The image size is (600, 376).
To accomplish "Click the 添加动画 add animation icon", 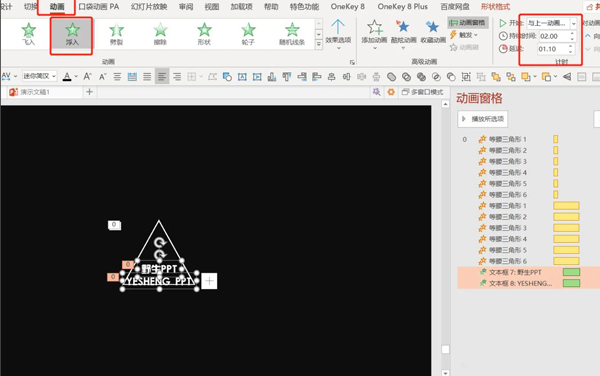I will point(374,34).
